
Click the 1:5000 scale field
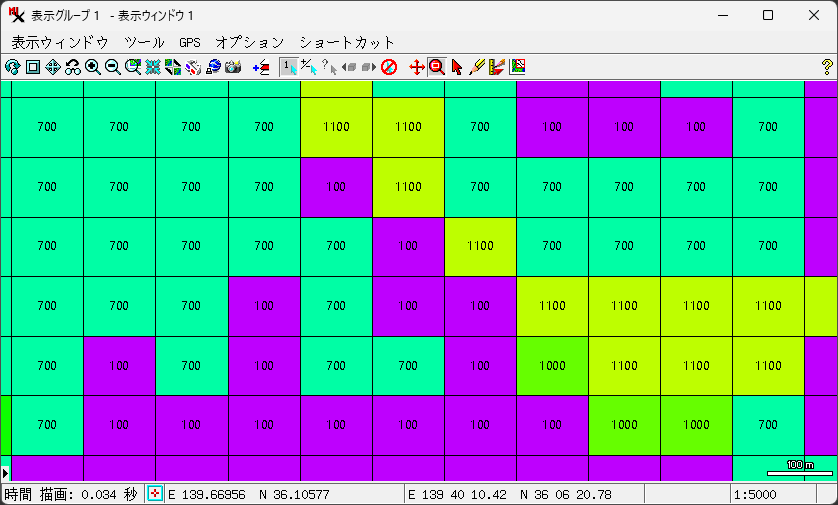(x=770, y=494)
